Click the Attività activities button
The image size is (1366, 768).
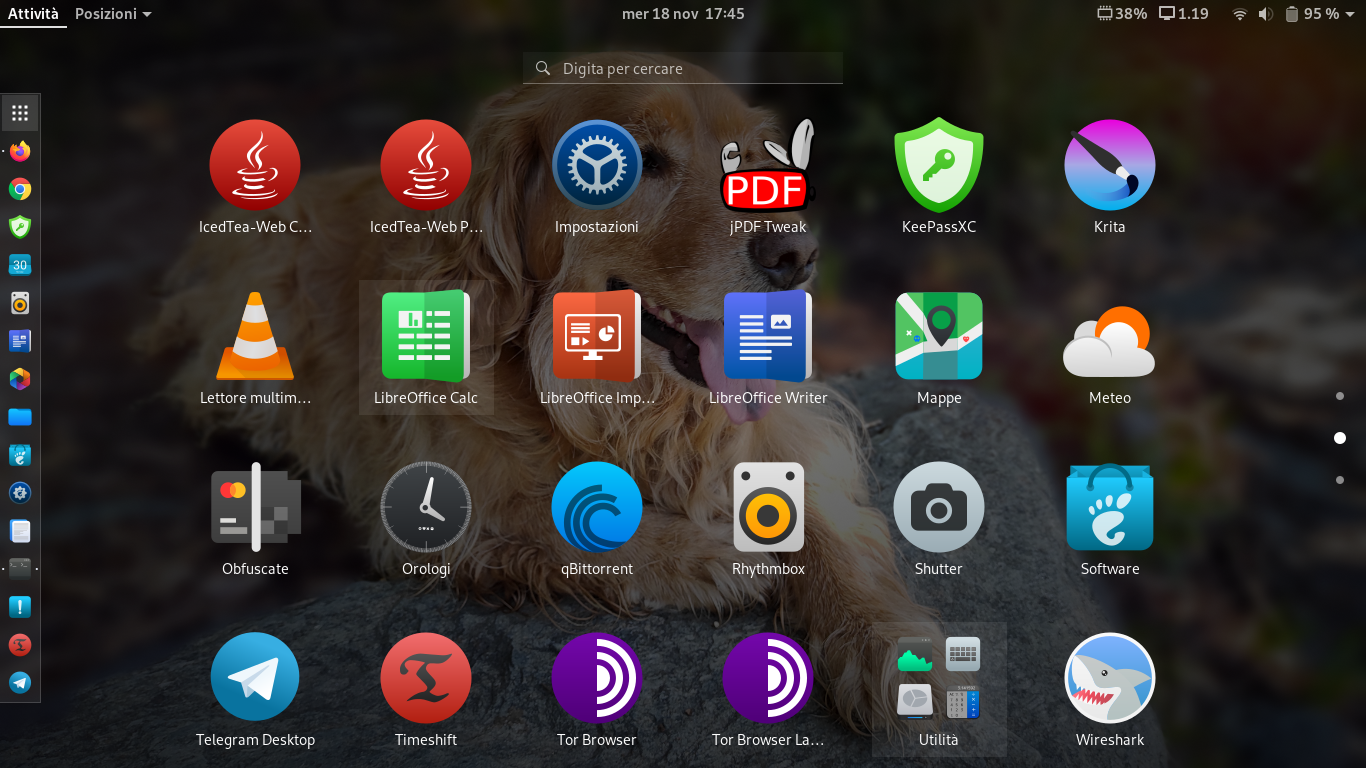tap(33, 14)
